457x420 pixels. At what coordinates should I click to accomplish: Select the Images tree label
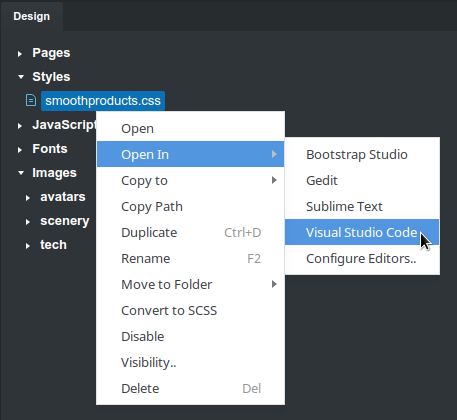(x=54, y=173)
